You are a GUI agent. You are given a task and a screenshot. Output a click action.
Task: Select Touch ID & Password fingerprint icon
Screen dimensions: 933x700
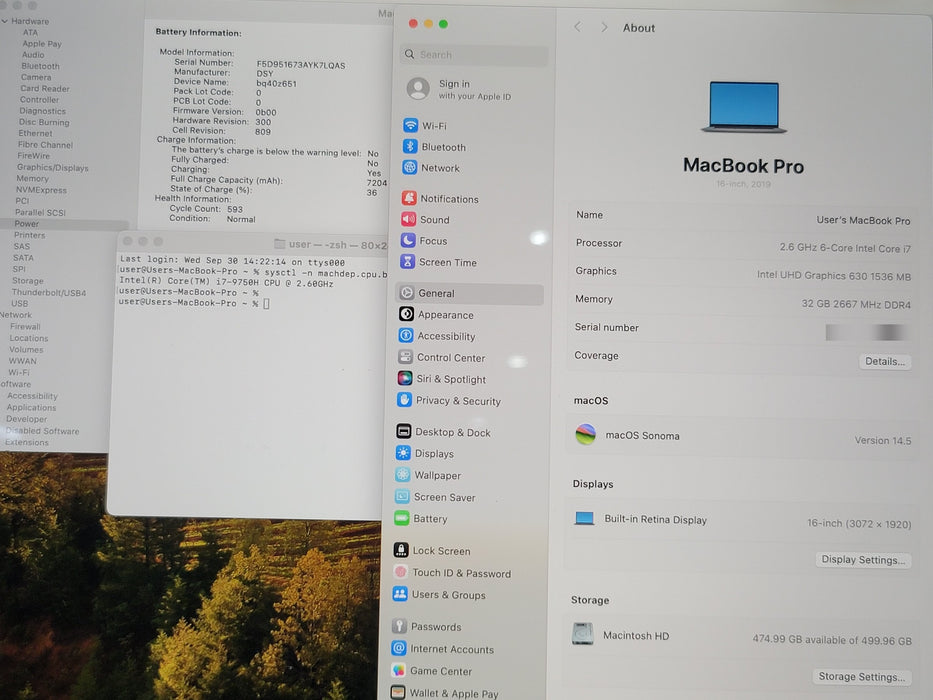coord(401,572)
